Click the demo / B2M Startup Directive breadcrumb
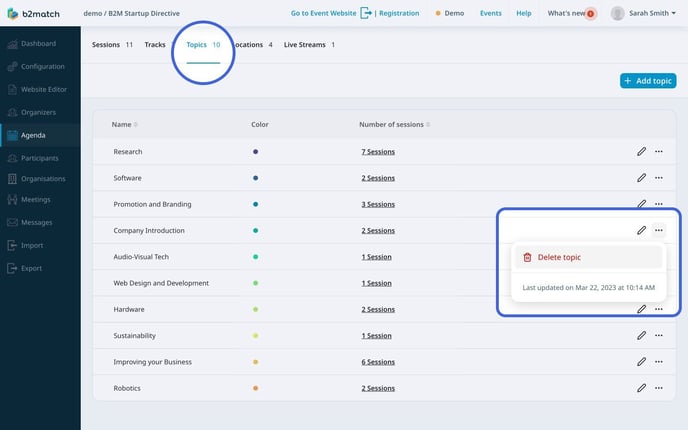This screenshot has height=430, width=688. 131,13
